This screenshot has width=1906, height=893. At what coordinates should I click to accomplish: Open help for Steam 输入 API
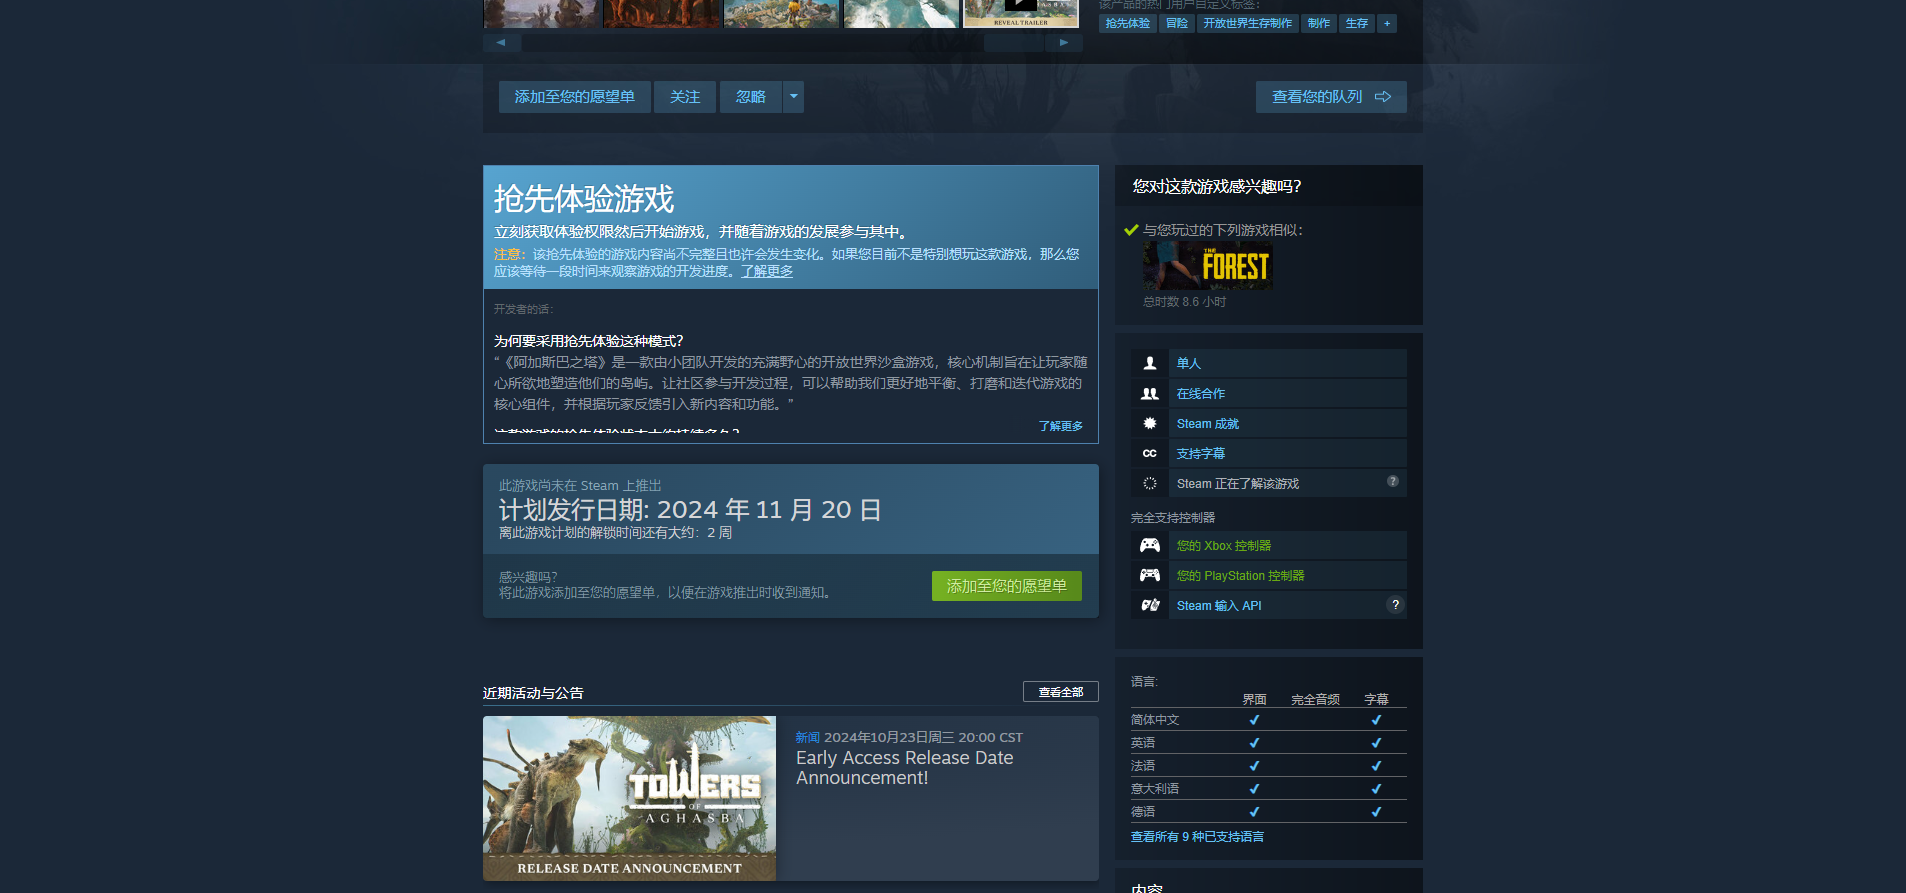(1395, 604)
